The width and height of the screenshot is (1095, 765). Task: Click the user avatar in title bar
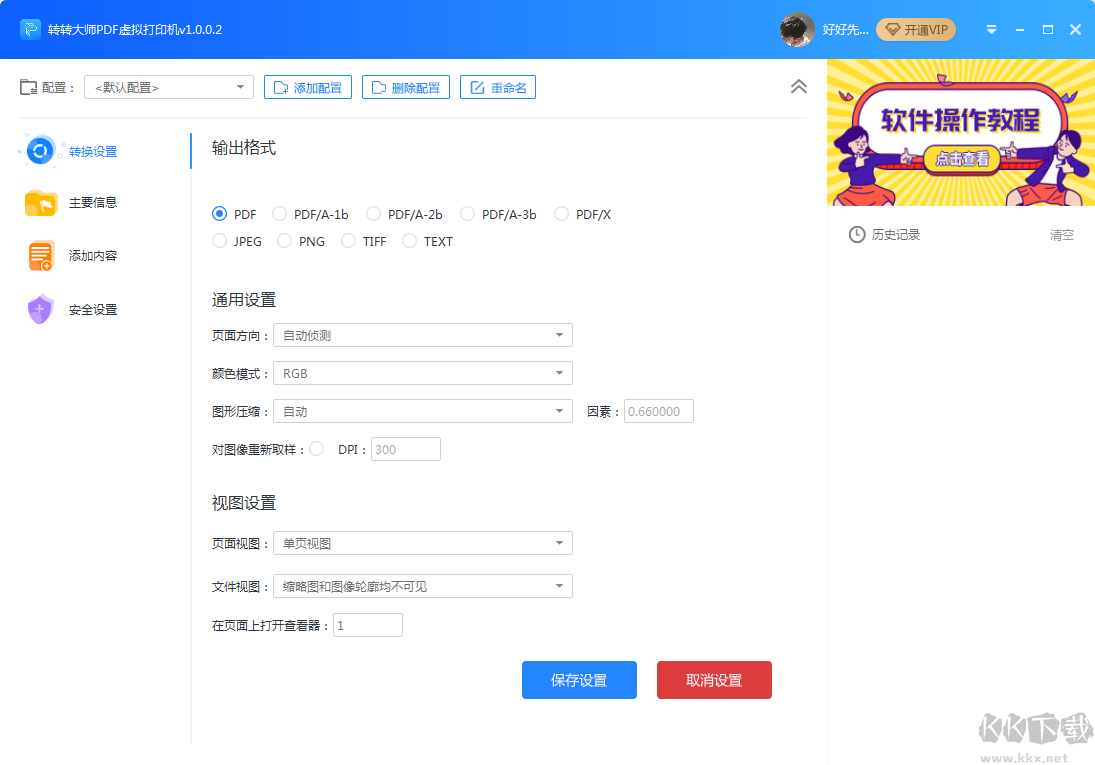(x=796, y=30)
